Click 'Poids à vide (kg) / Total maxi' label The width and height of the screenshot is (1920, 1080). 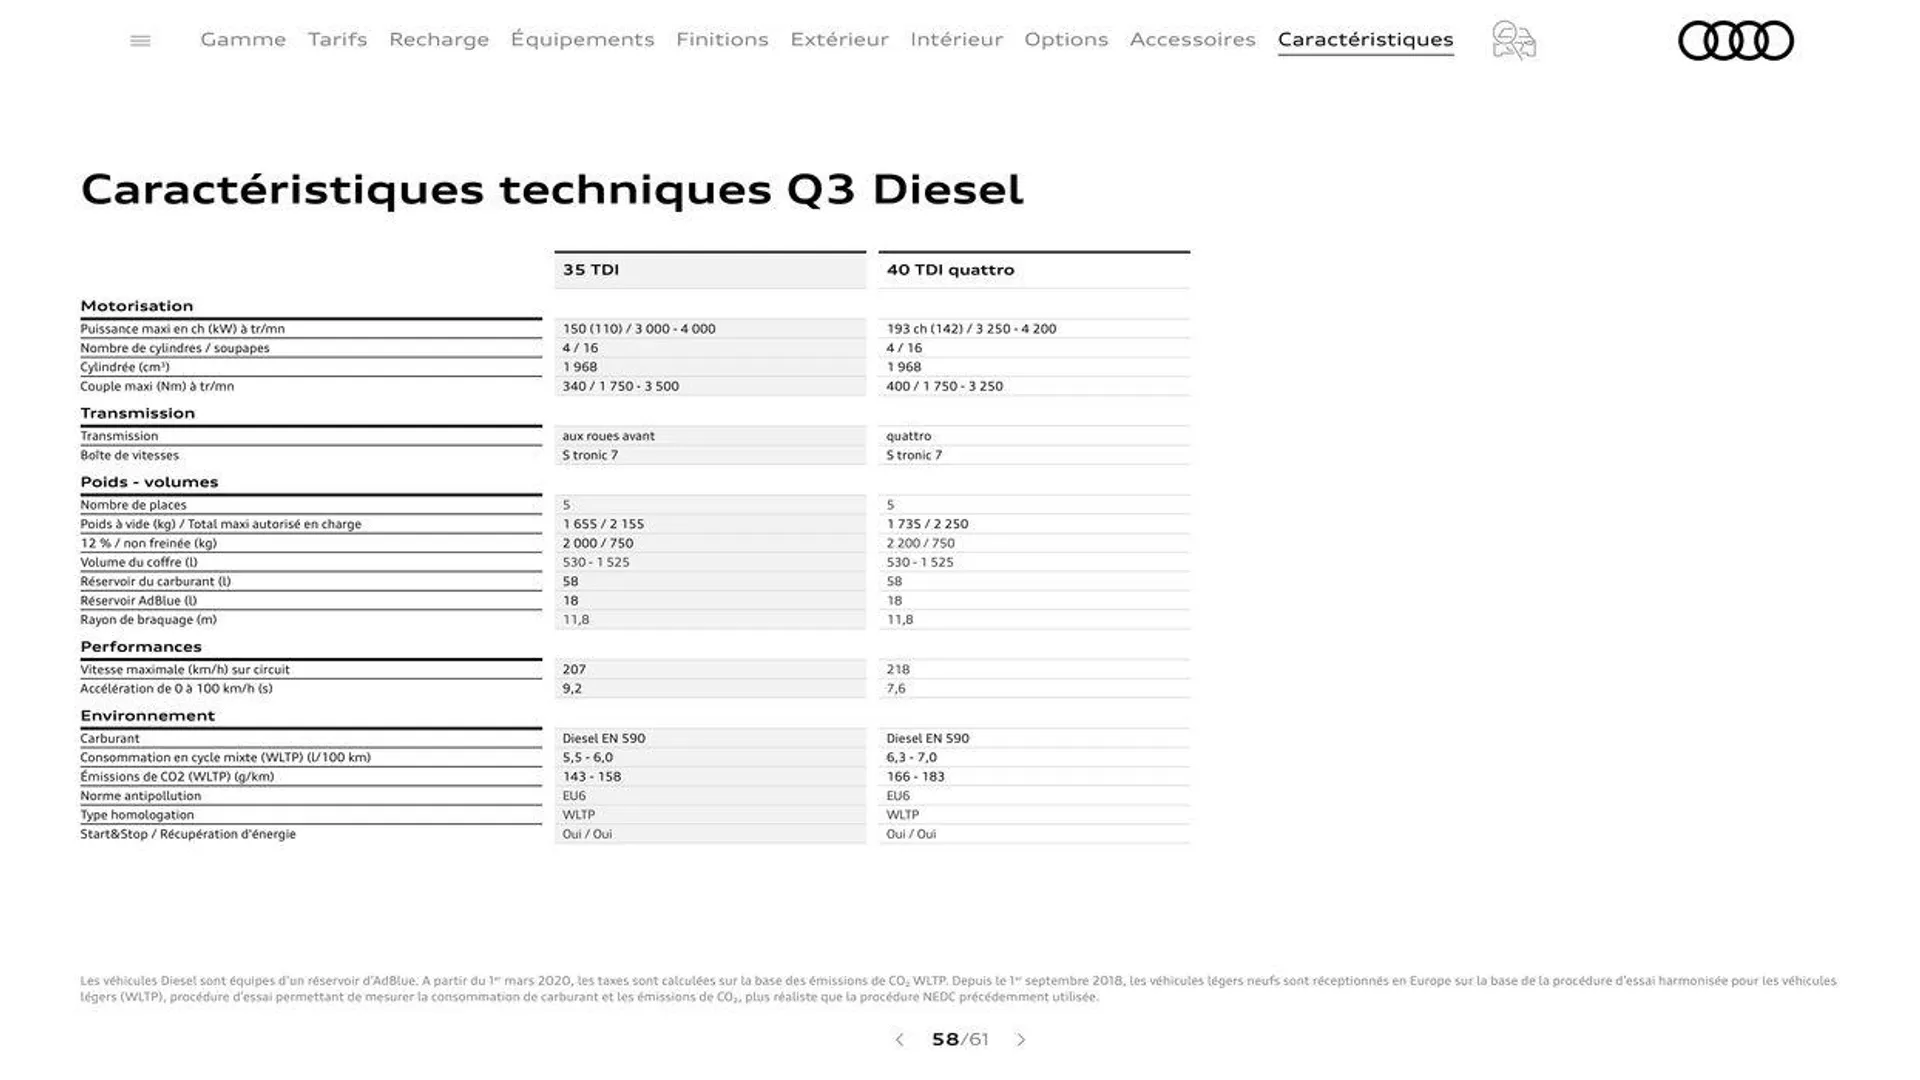[x=221, y=524]
